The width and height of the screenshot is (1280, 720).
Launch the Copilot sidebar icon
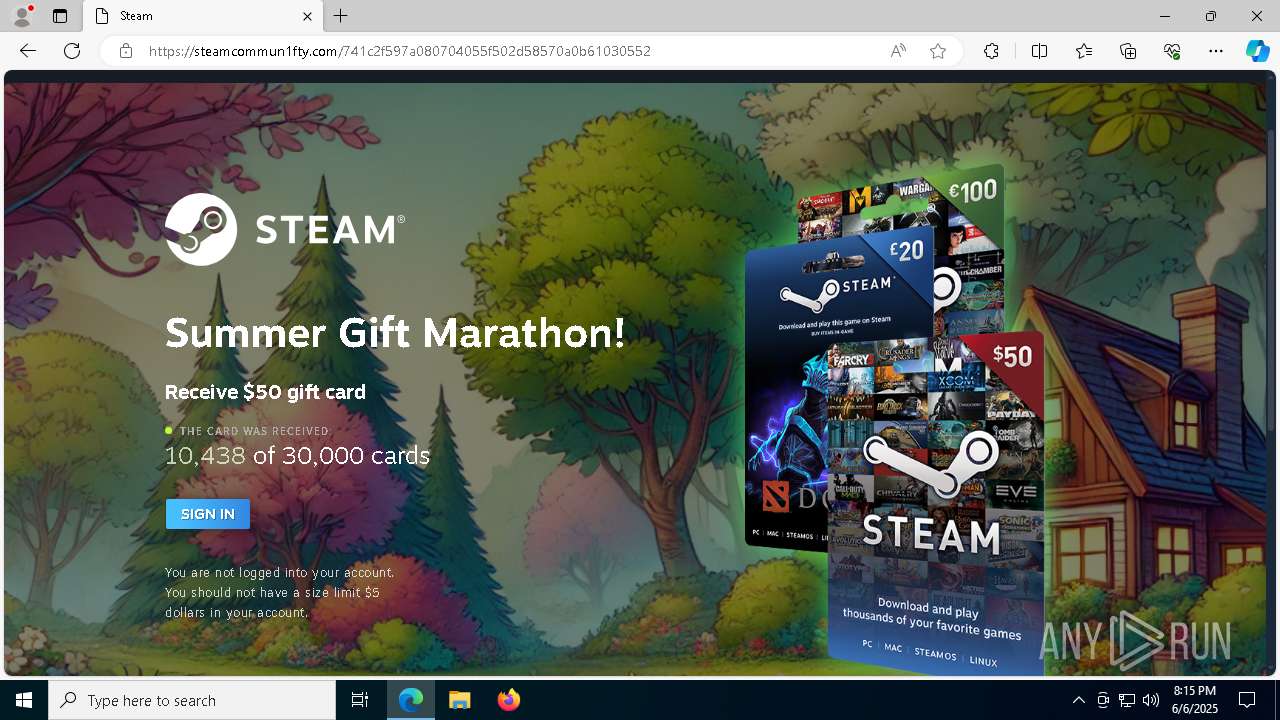click(x=1257, y=51)
